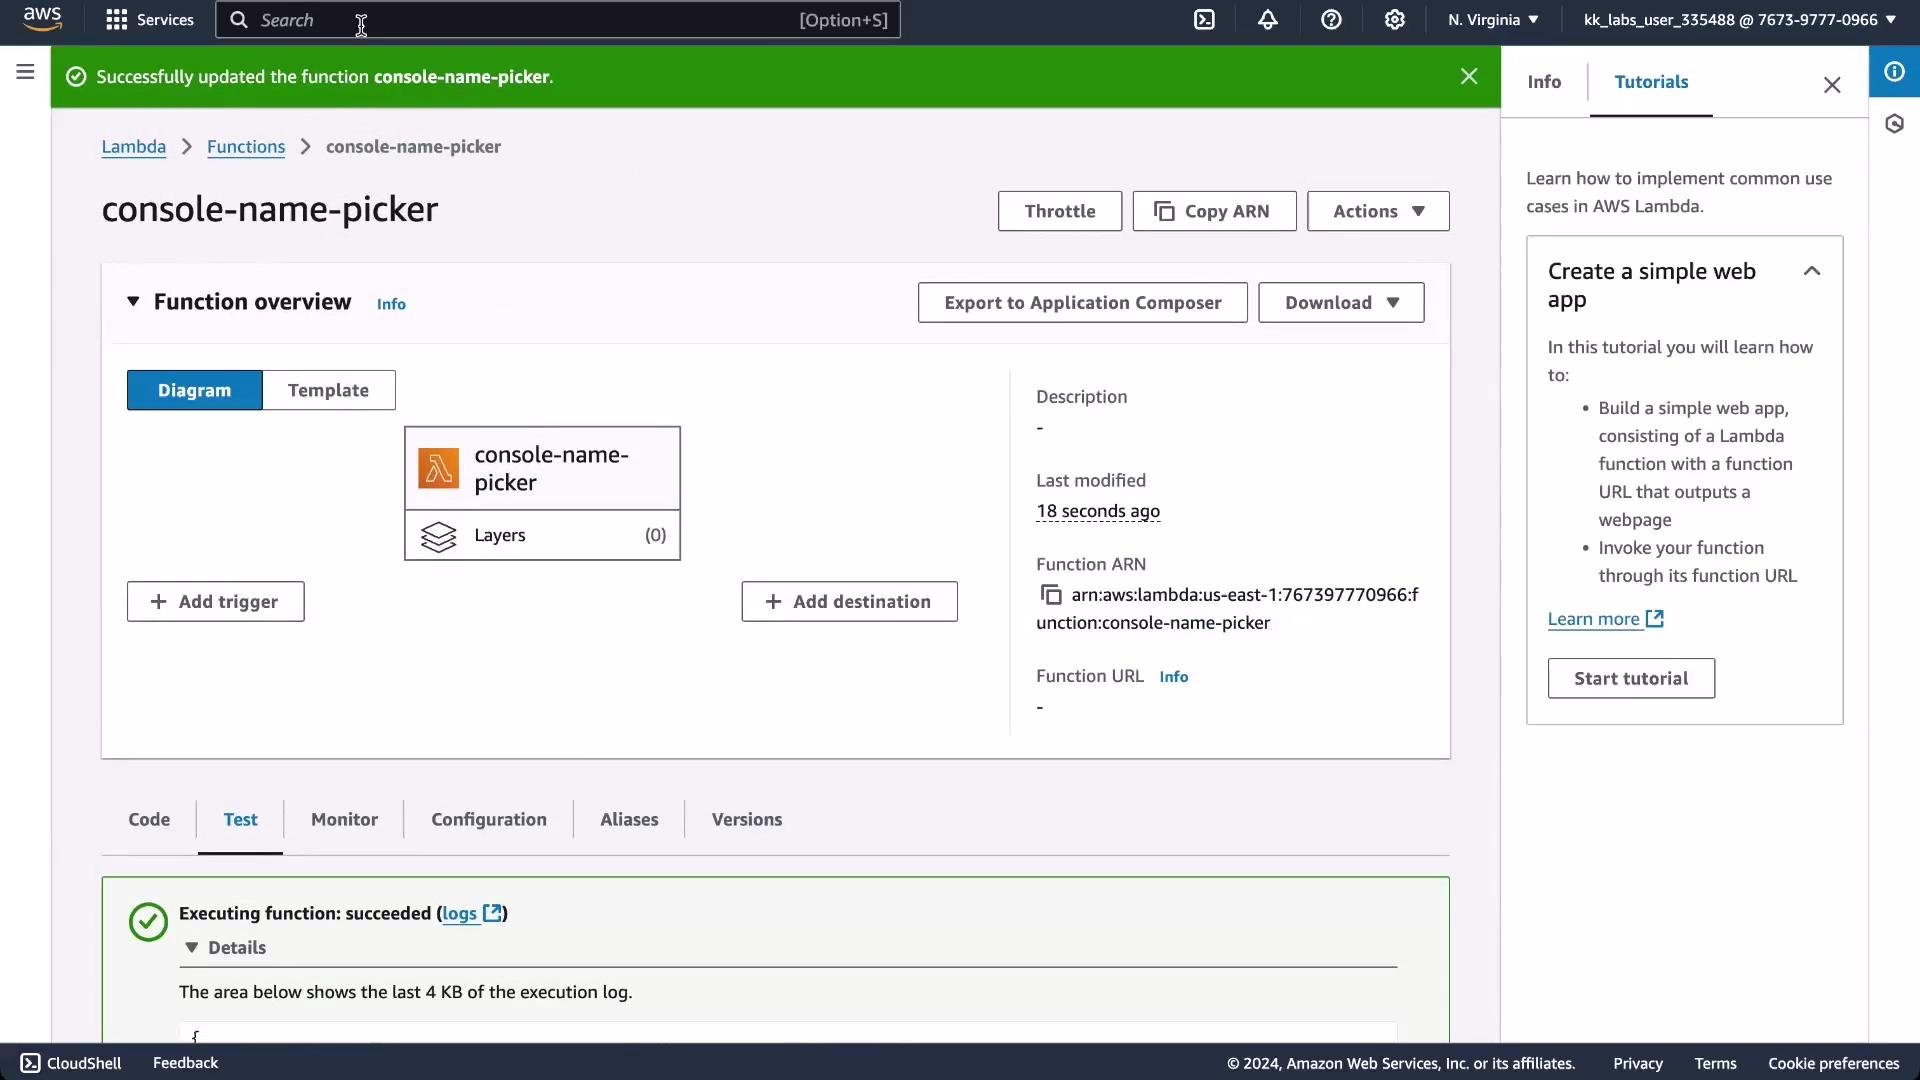This screenshot has height=1080, width=1920.
Task: Click the Feedback link in footer
Action: (x=185, y=1063)
